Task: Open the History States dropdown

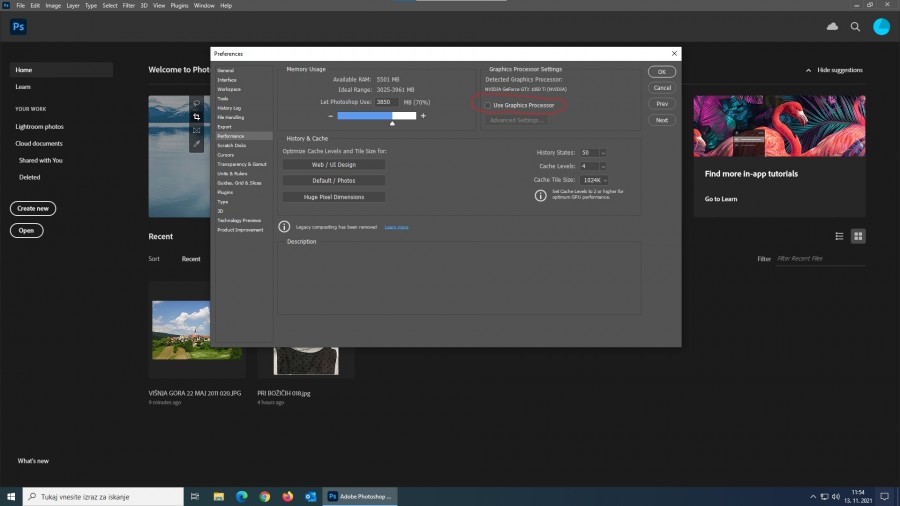Action: 603,153
